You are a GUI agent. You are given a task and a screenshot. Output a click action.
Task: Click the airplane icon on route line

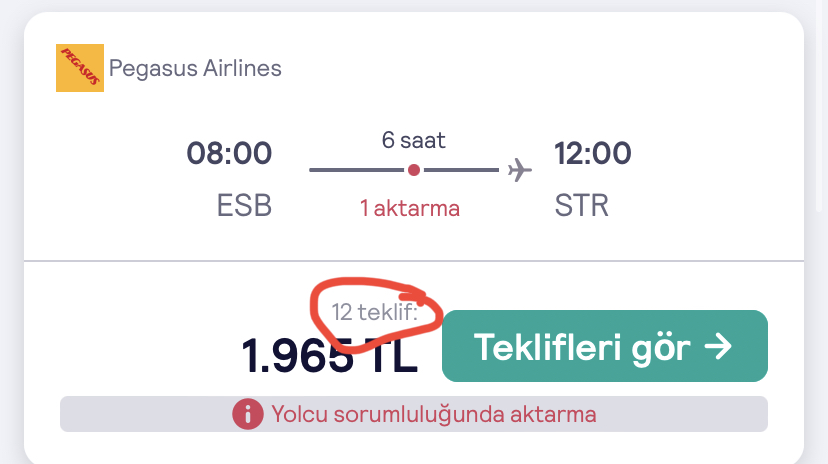click(519, 170)
